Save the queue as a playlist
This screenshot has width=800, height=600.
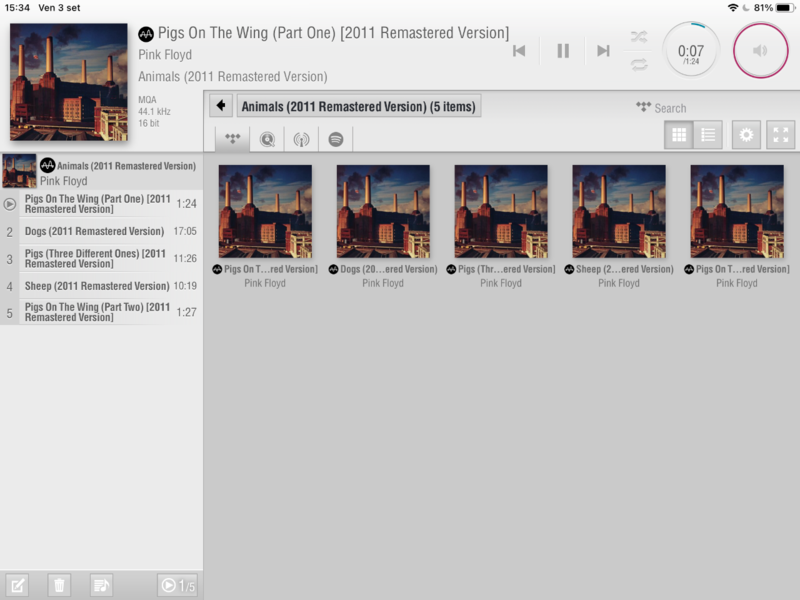pos(100,585)
